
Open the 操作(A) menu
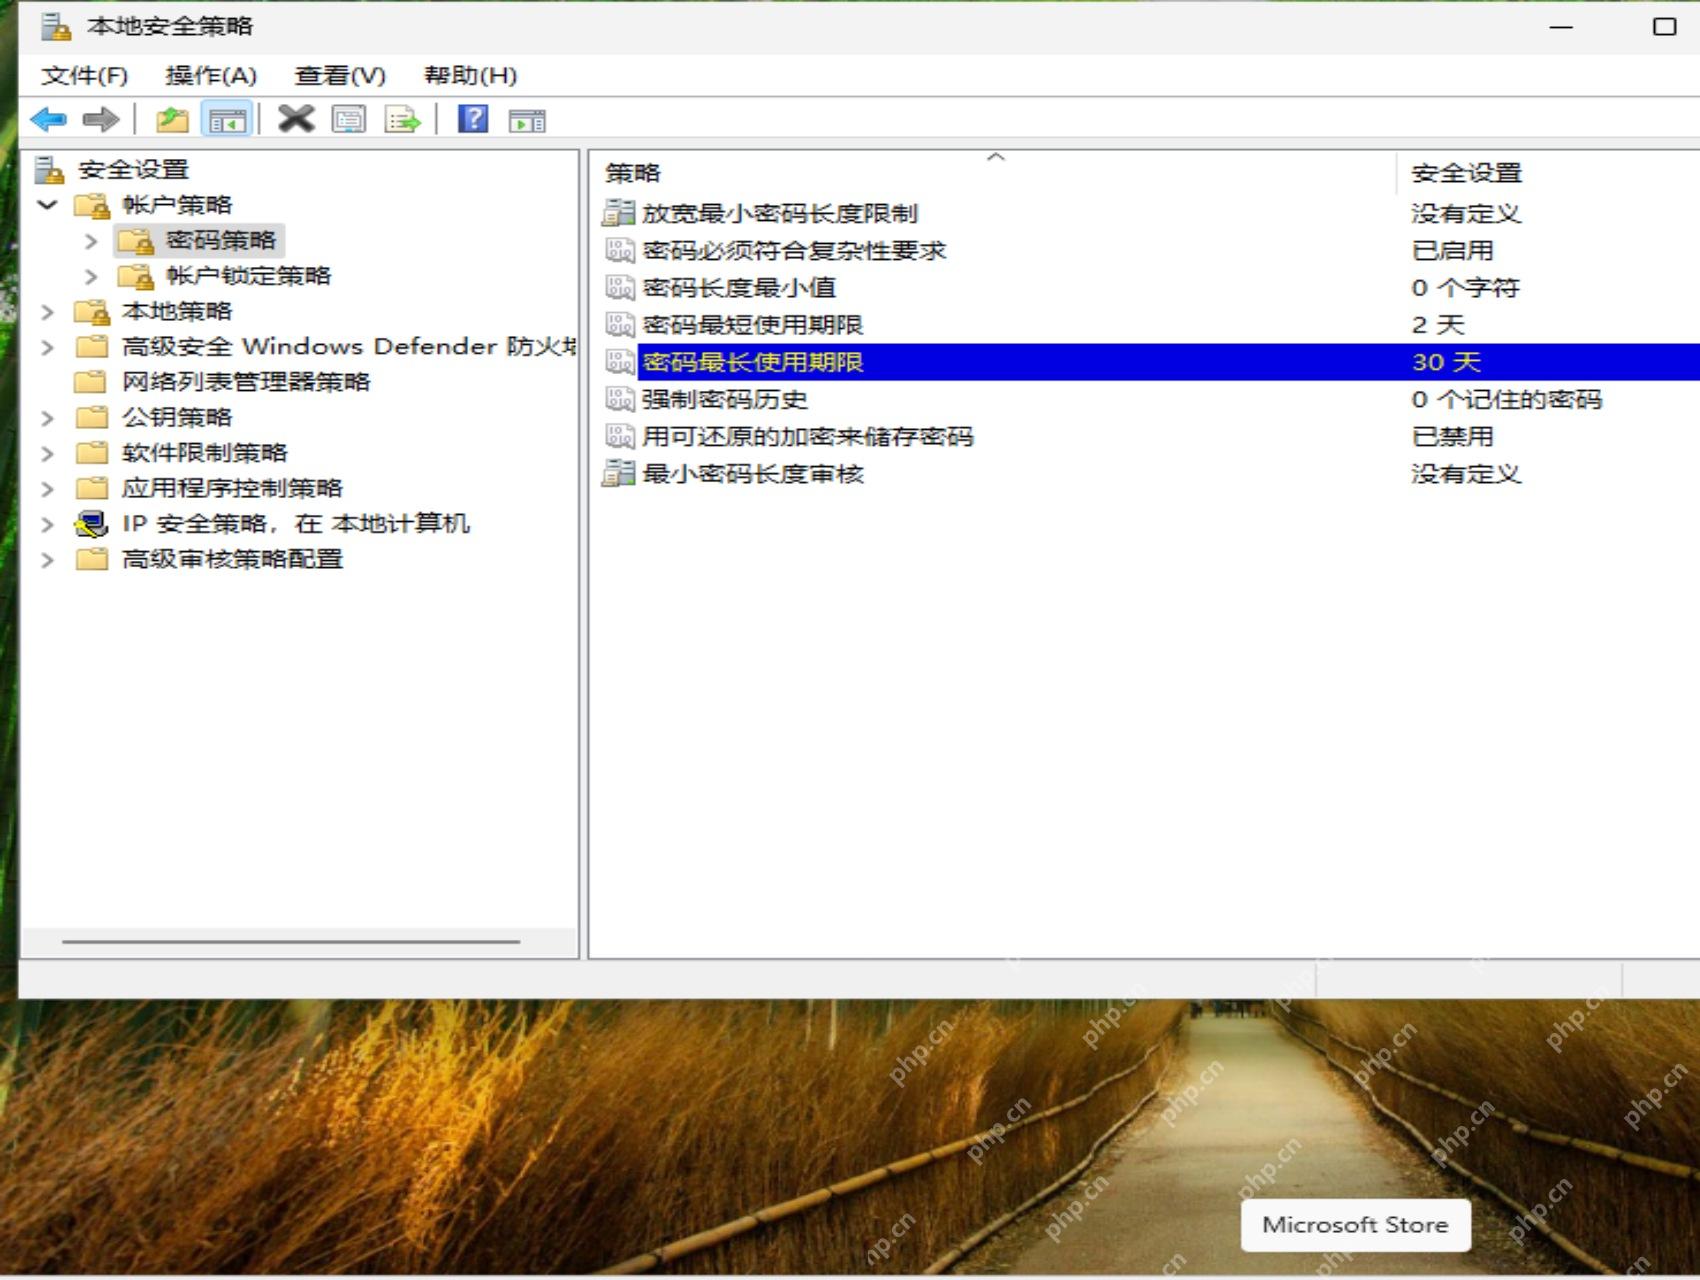pos(211,75)
